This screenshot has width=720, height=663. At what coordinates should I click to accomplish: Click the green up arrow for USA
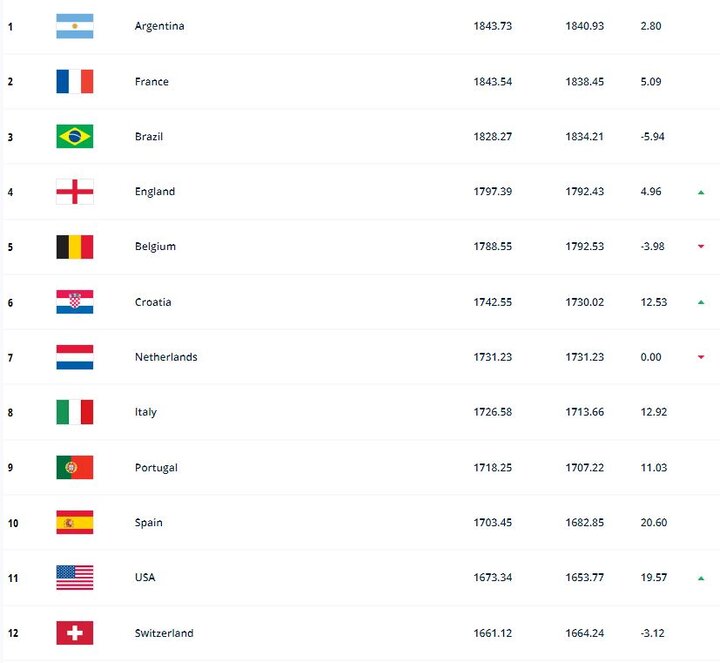click(x=701, y=578)
